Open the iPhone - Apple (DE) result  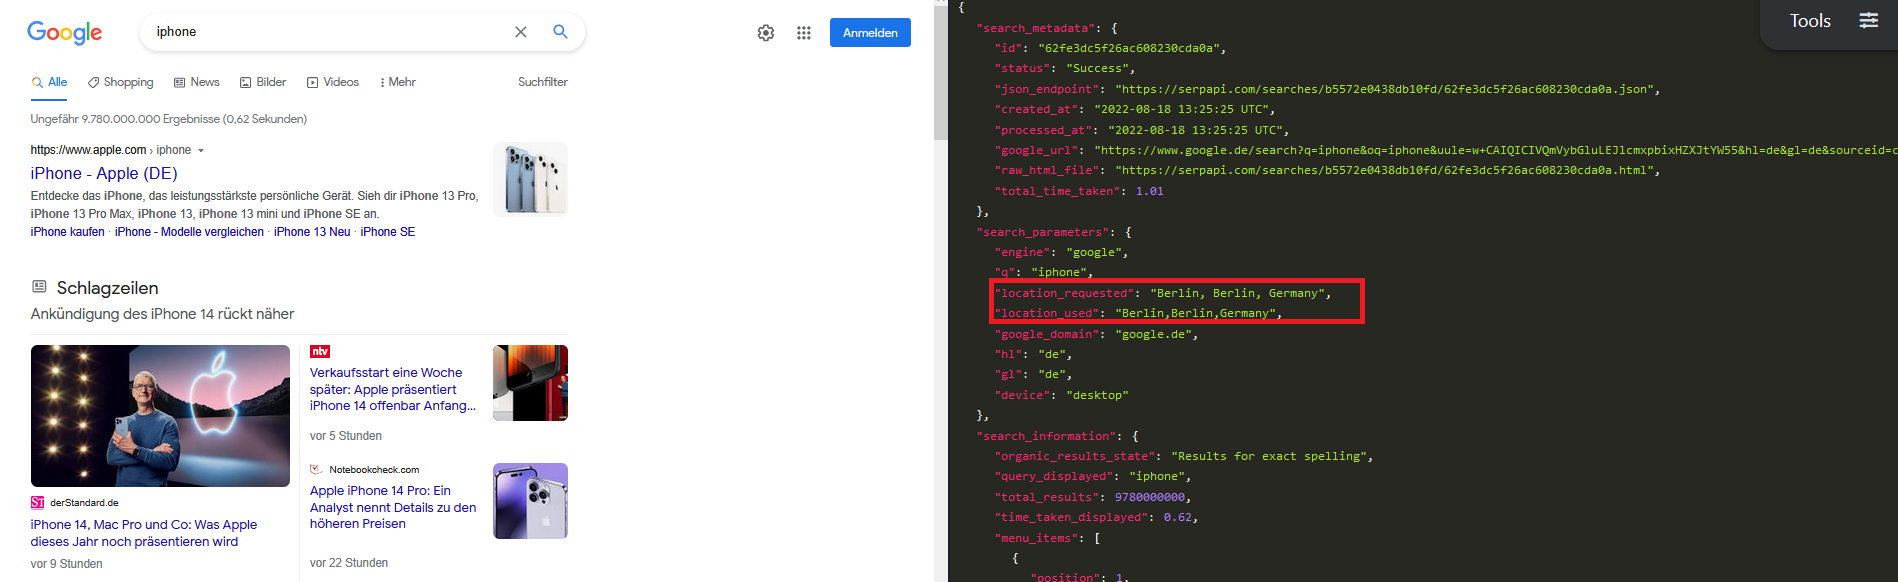pos(104,173)
